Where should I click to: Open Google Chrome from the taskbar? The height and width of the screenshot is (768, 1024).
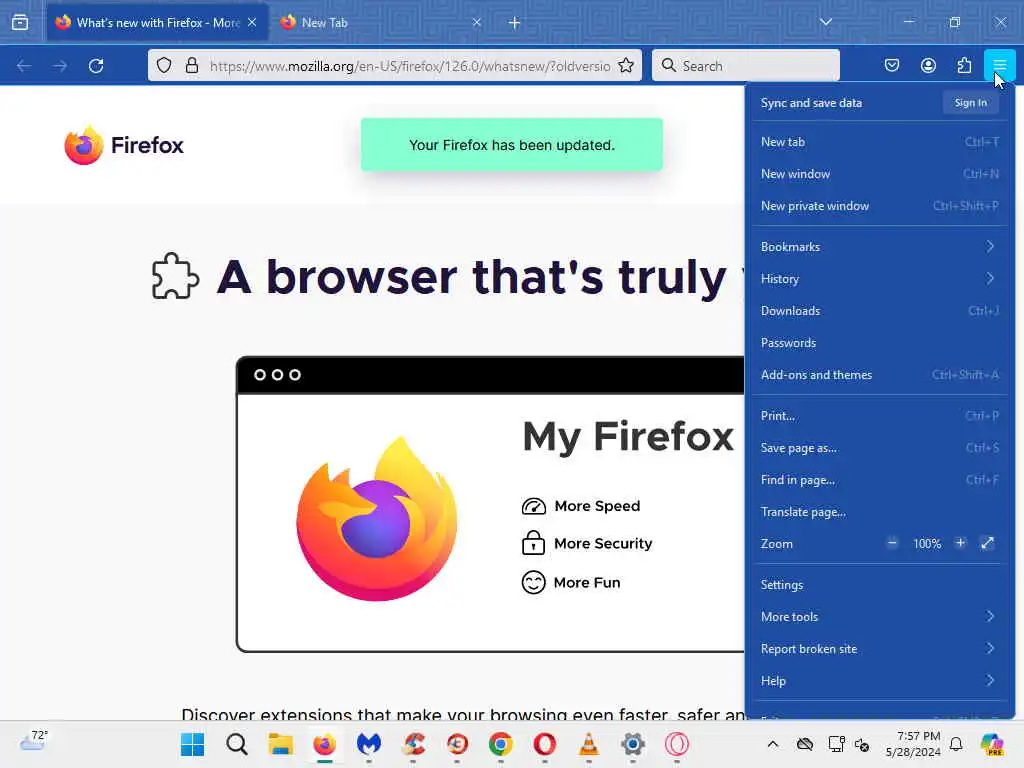(501, 744)
